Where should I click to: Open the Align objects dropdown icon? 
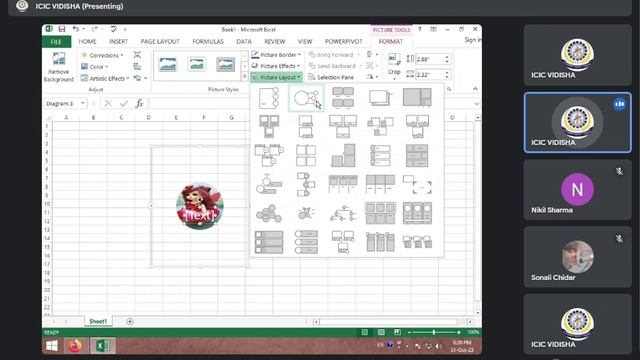click(372, 54)
